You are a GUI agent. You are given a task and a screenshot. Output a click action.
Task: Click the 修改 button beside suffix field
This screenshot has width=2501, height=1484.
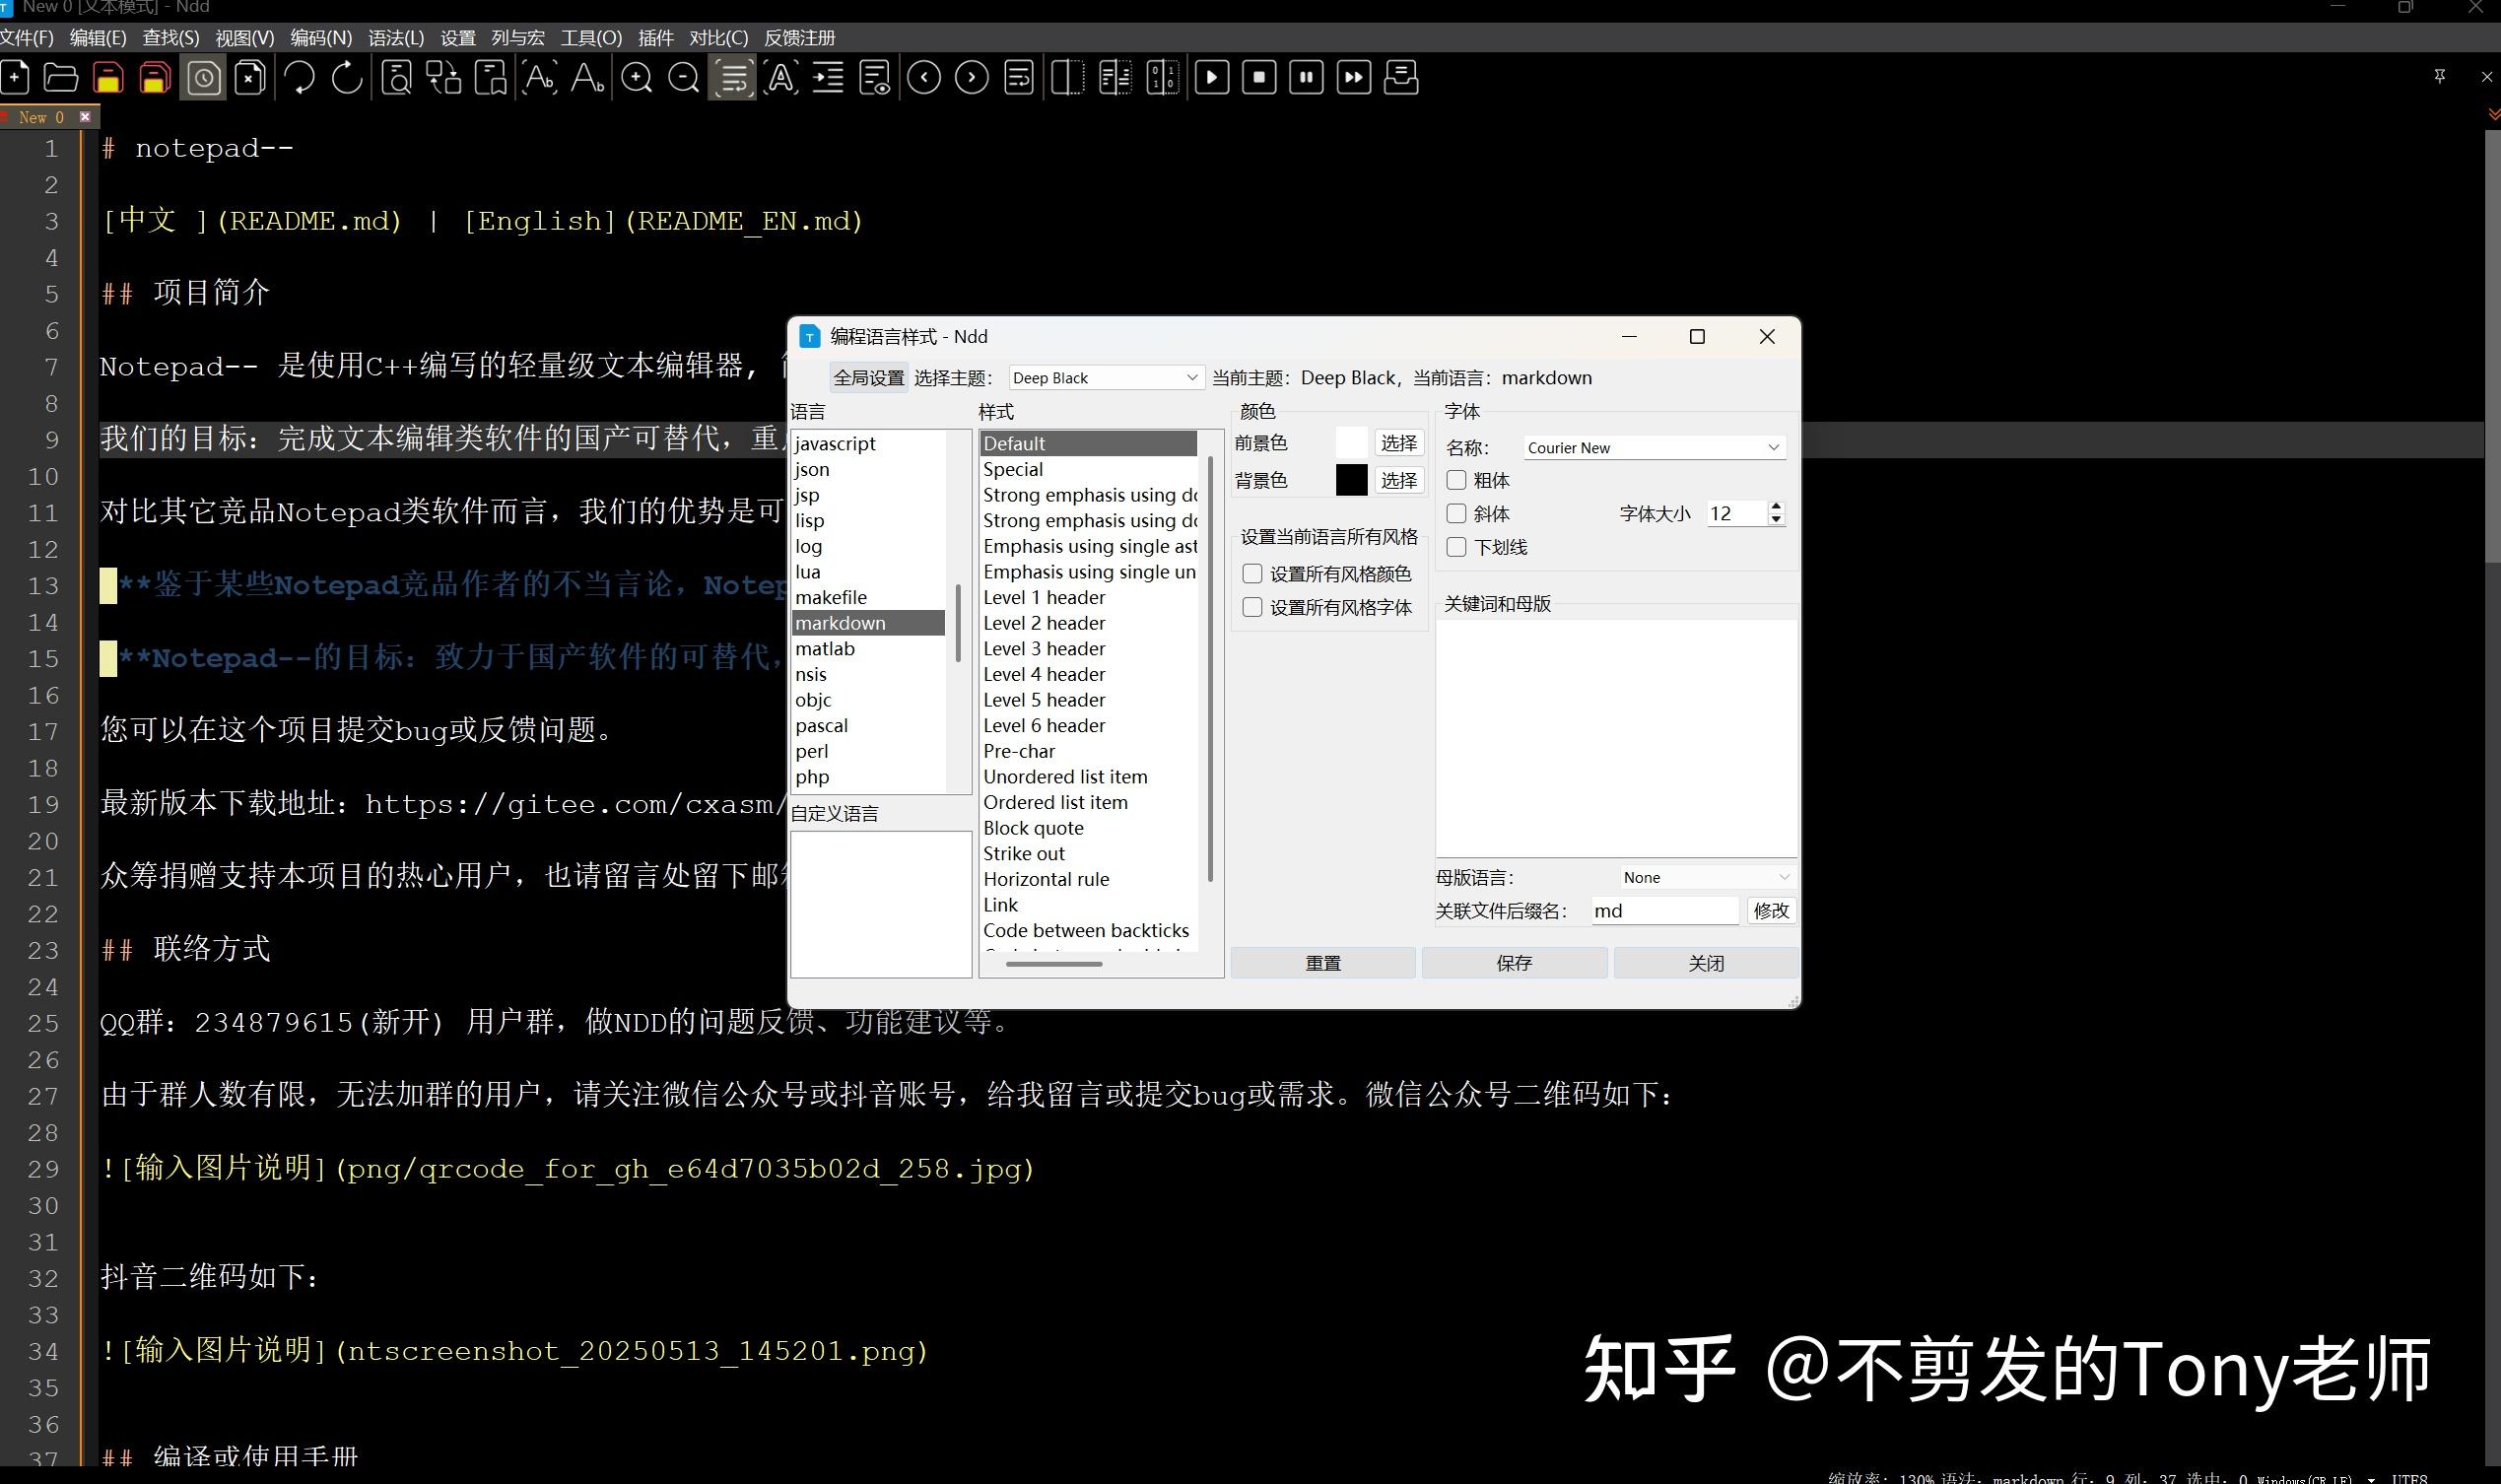click(x=1770, y=910)
